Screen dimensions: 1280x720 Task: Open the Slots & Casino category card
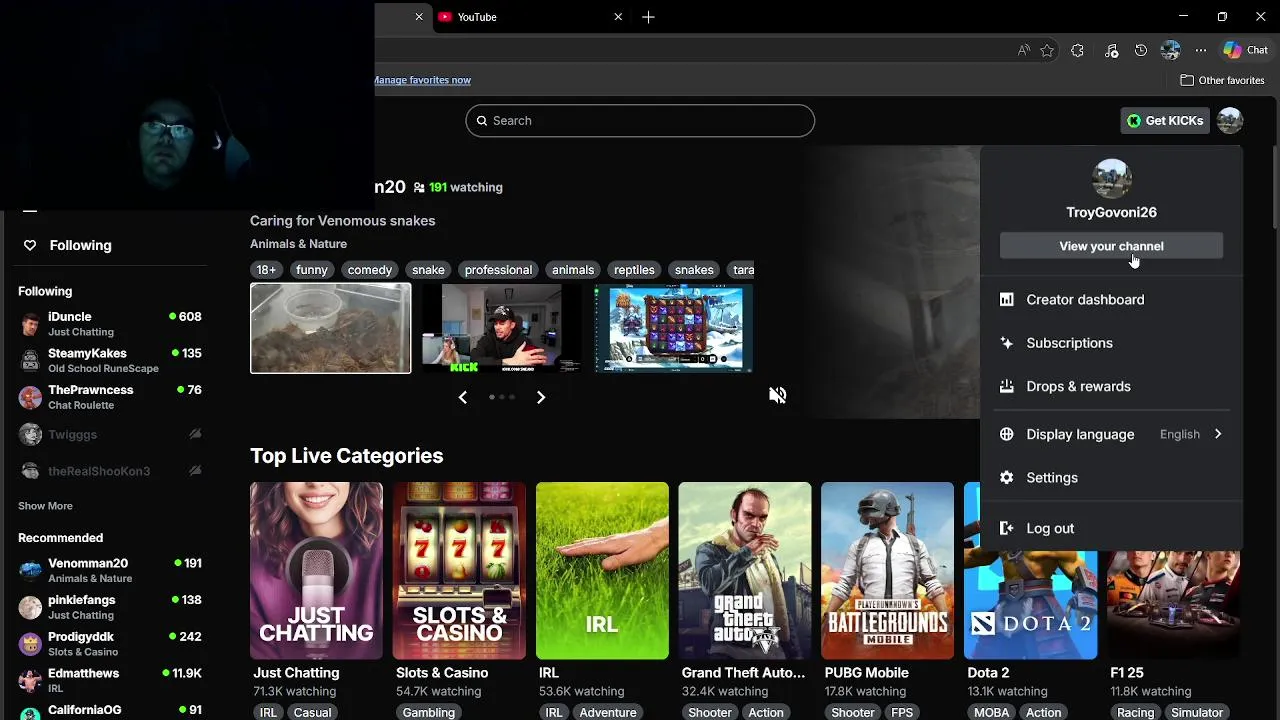click(459, 571)
